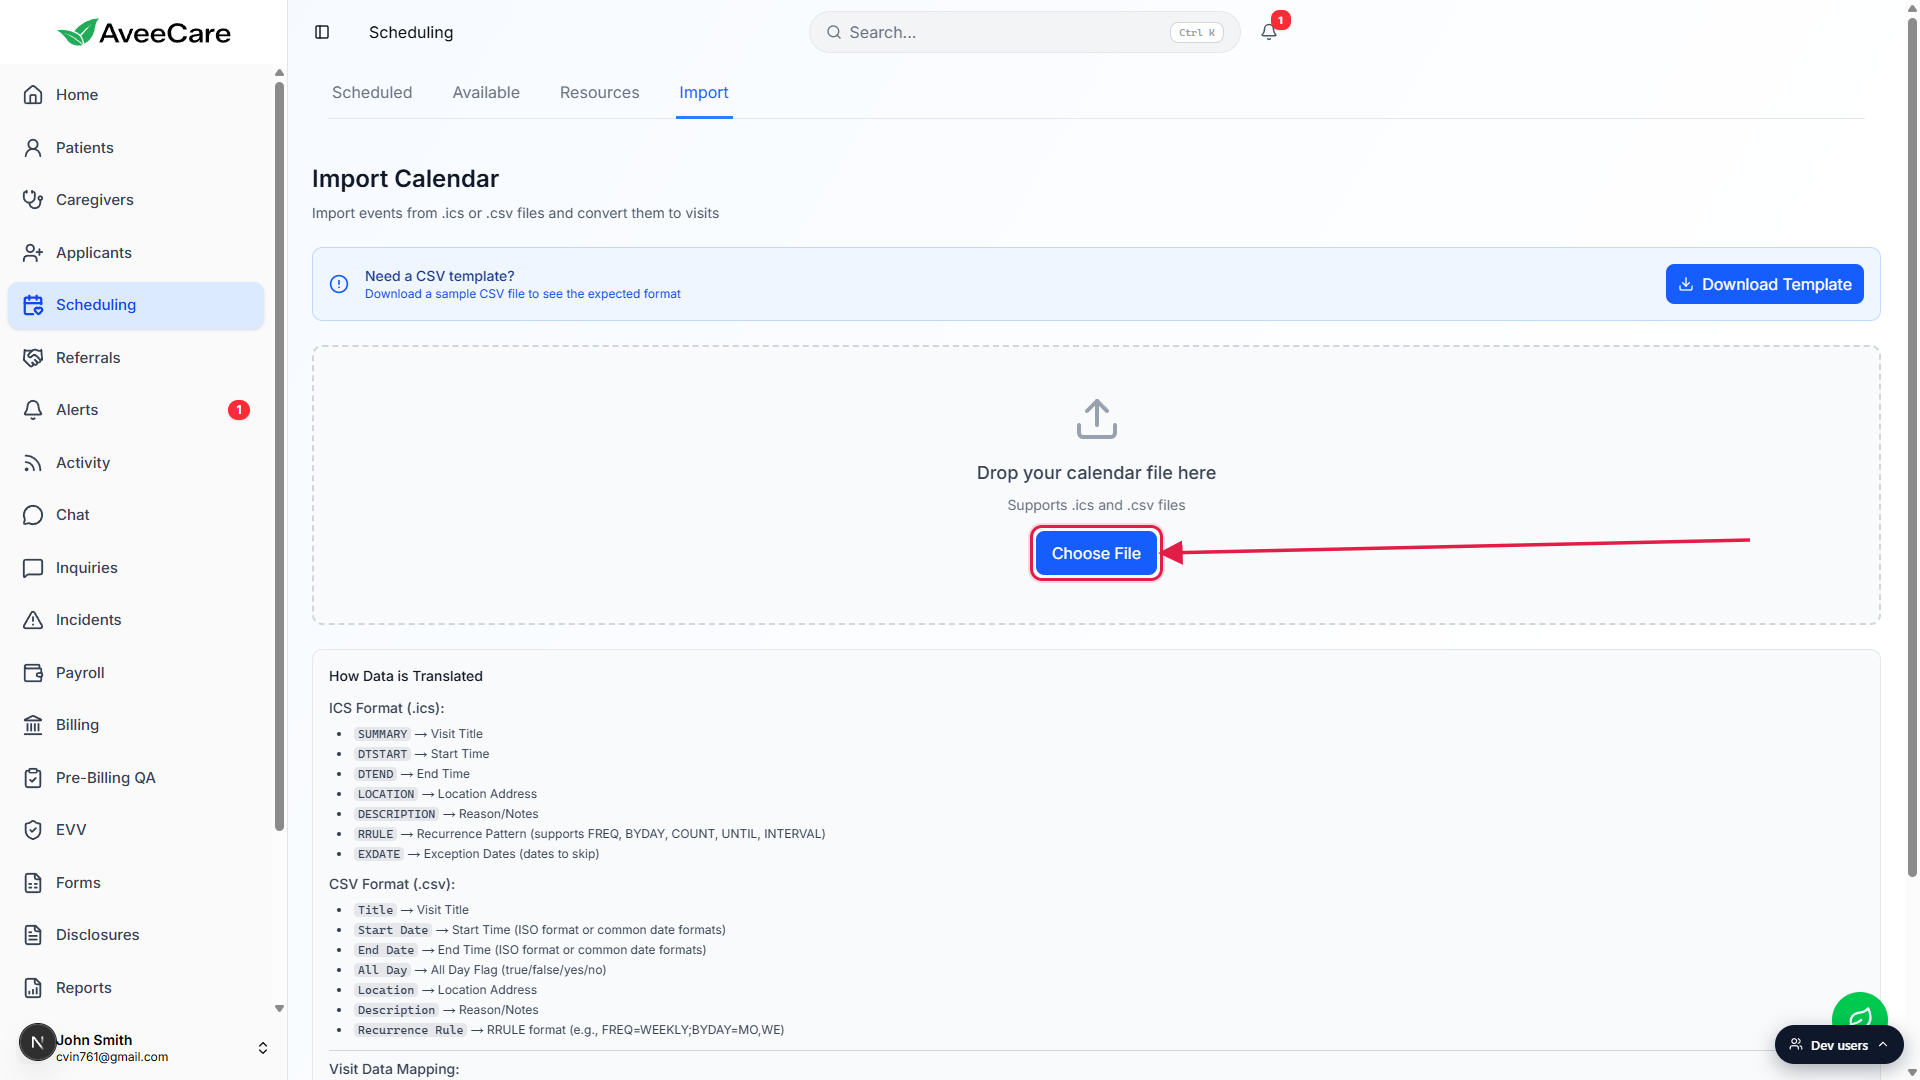The width and height of the screenshot is (1920, 1080).
Task: Click the Applicants user-plus icon
Action: (x=33, y=253)
